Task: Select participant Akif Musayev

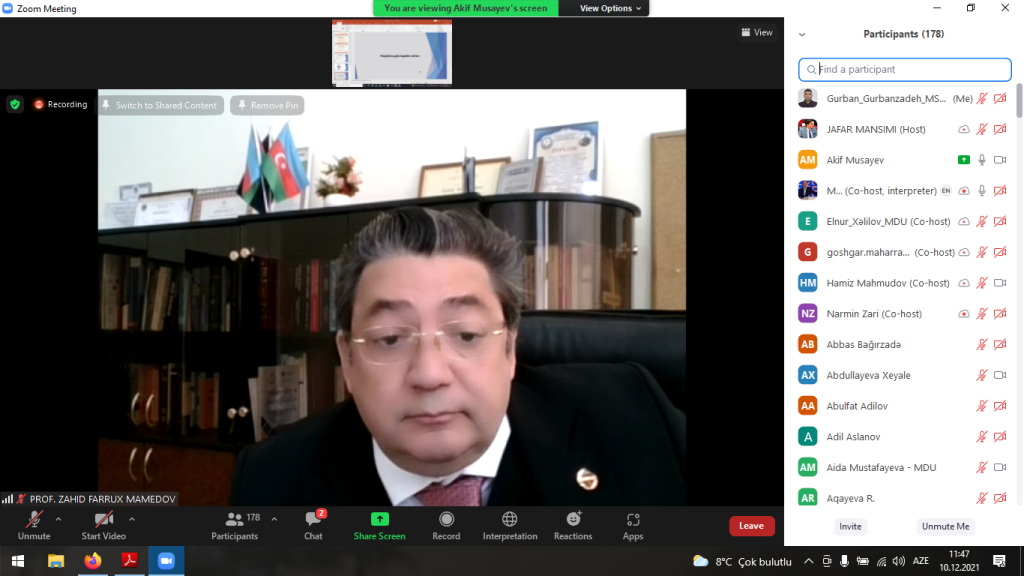Action: [x=904, y=160]
